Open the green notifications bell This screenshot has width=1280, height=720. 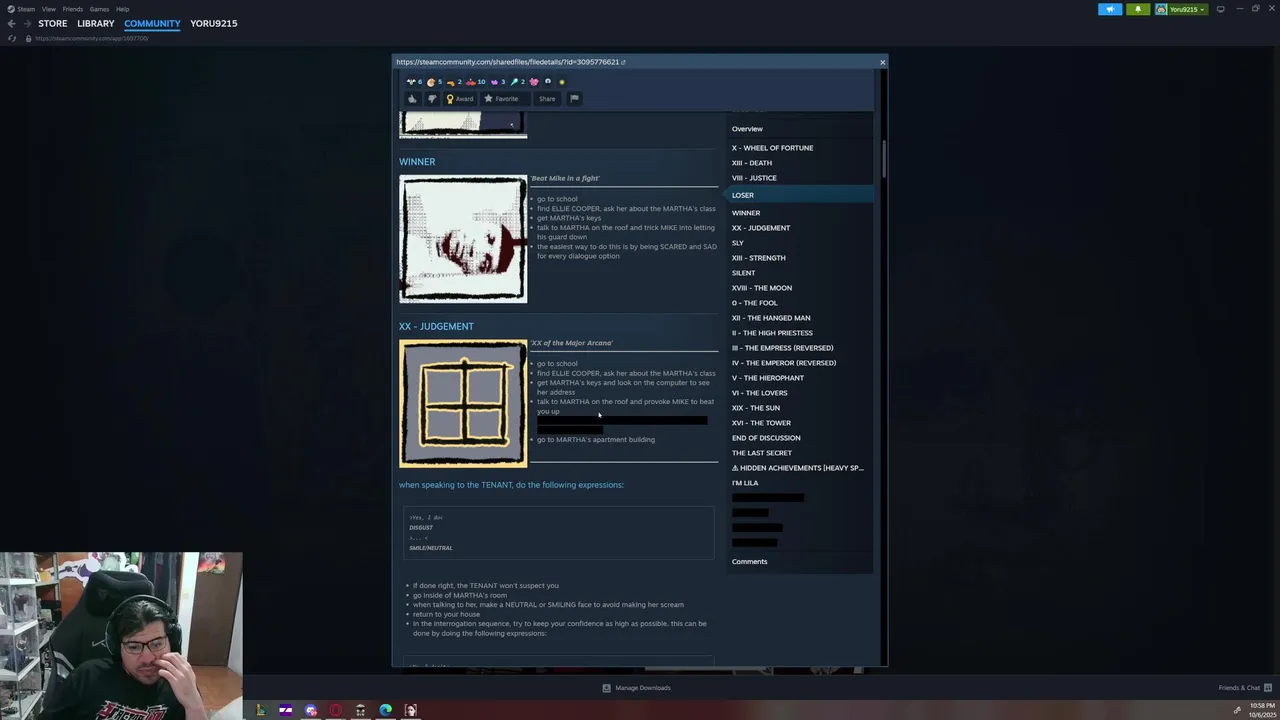(1138, 9)
